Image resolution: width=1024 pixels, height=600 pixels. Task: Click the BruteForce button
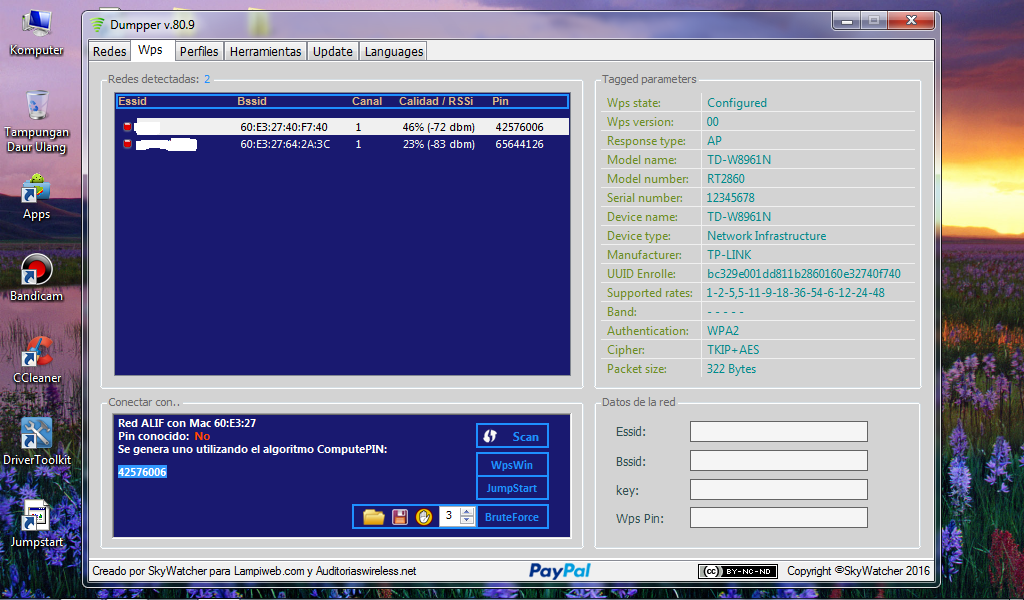point(512,516)
